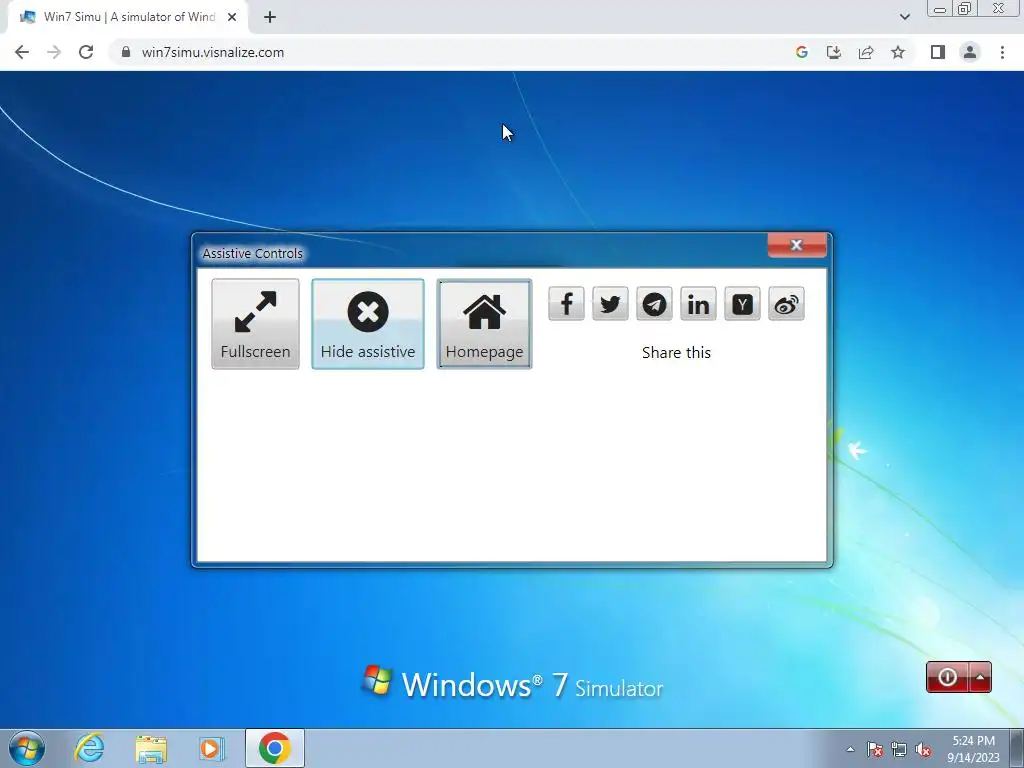
Task: Share via the Telegram icon
Action: point(654,304)
